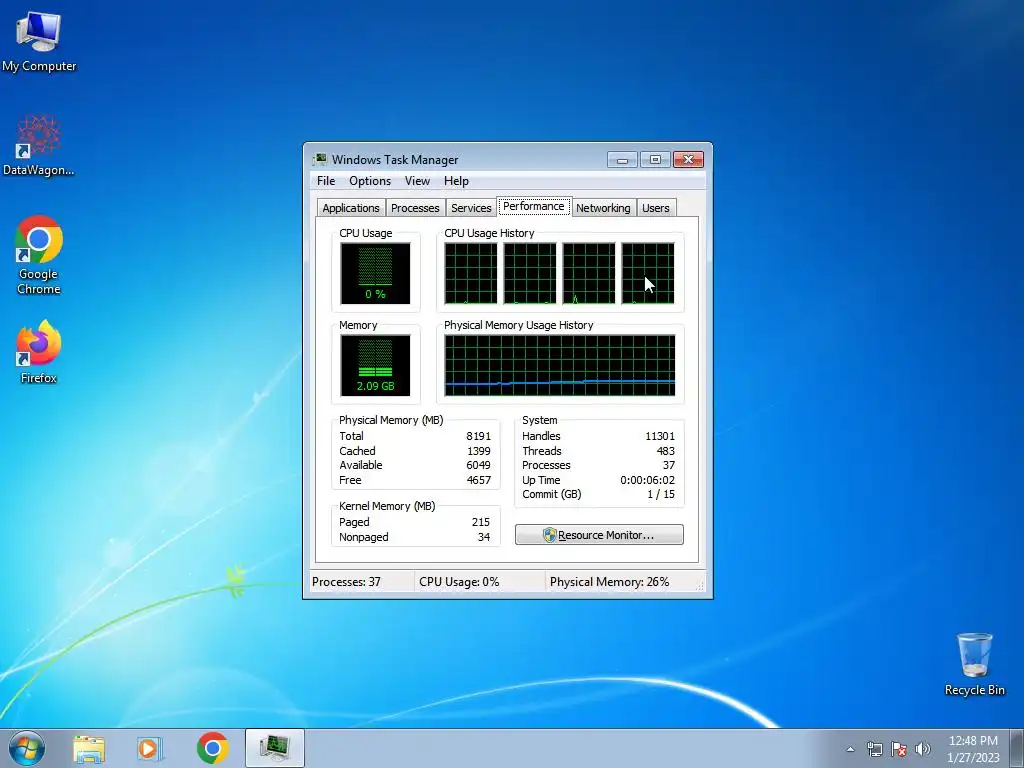Open Chrome from the taskbar
The width and height of the screenshot is (1024, 768).
pos(212,748)
